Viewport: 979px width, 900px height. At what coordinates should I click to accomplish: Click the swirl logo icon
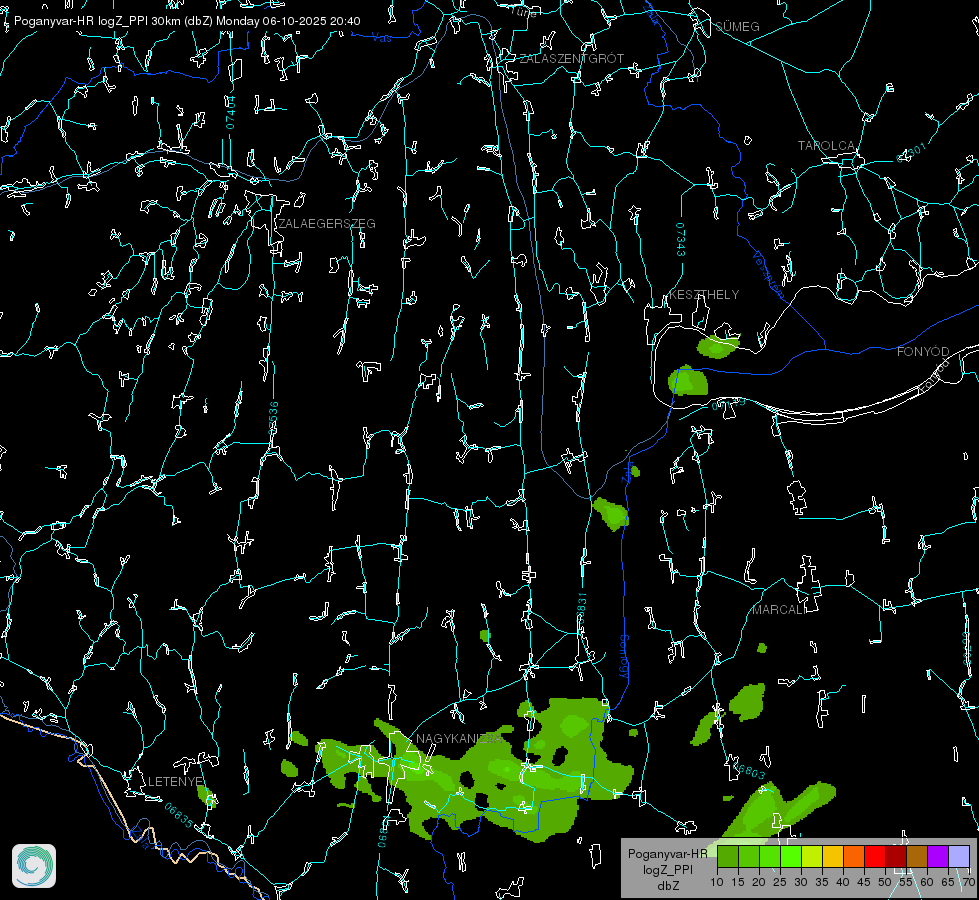click(x=34, y=866)
